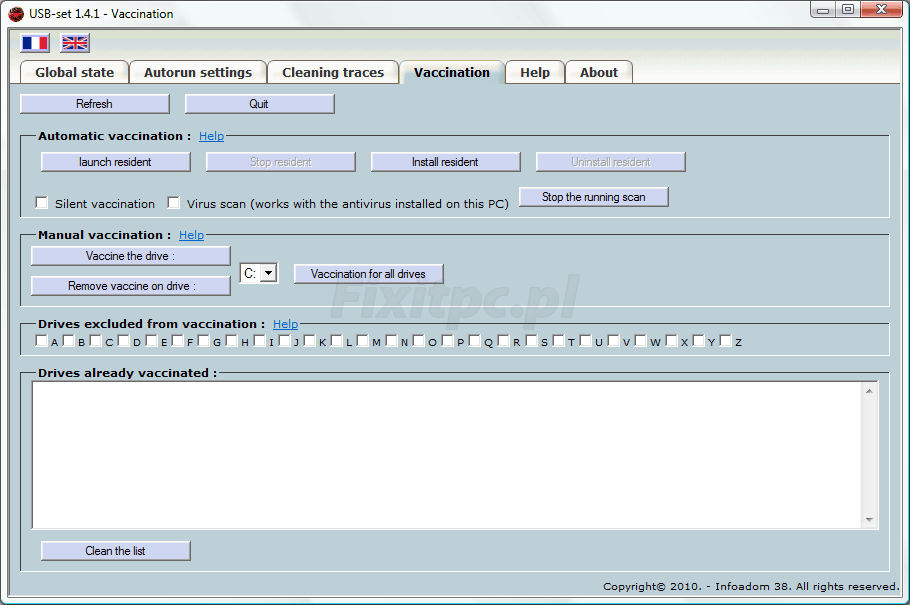The width and height of the screenshot is (910, 605).
Task: Click Clean the list button
Action: coord(115,551)
